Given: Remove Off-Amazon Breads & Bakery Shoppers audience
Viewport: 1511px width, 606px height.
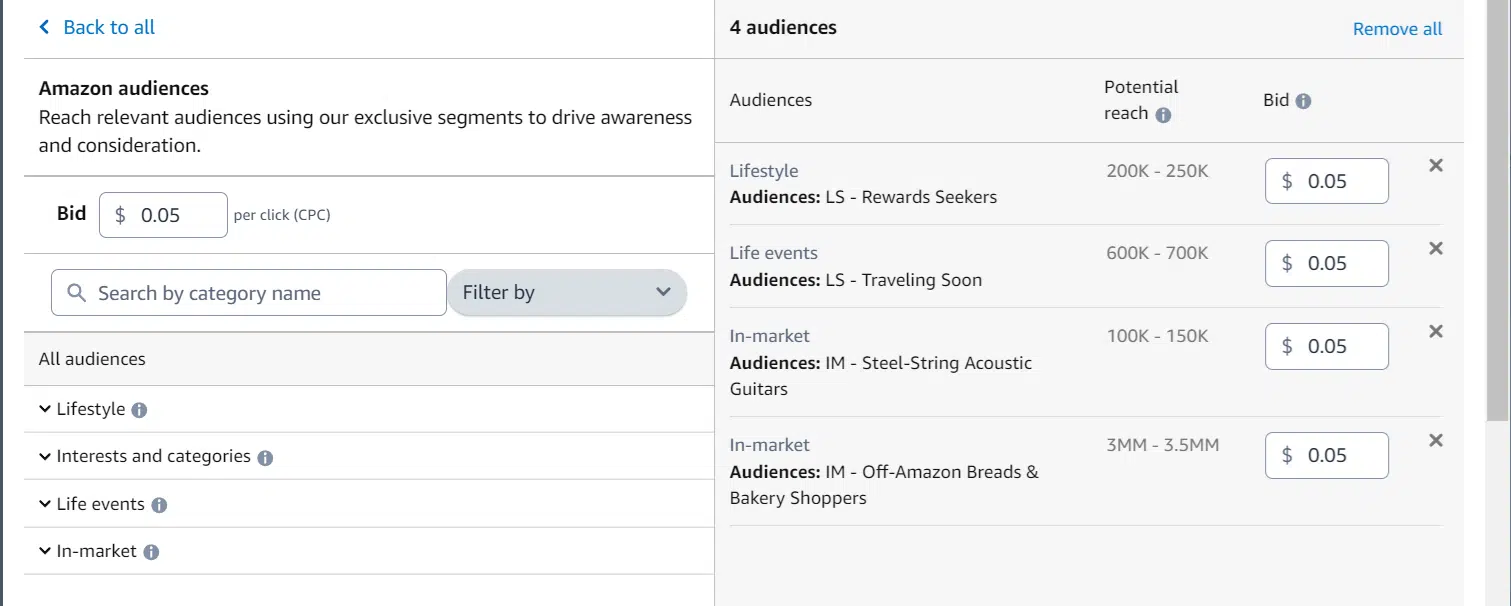Looking at the screenshot, I should click(x=1436, y=440).
